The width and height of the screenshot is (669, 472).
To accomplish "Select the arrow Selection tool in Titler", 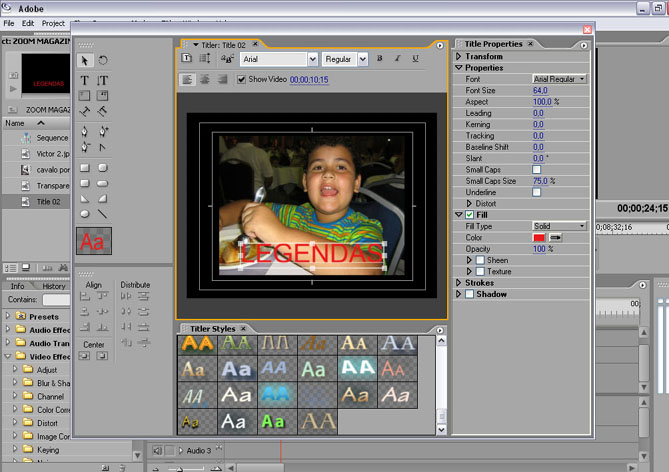I will [85, 61].
